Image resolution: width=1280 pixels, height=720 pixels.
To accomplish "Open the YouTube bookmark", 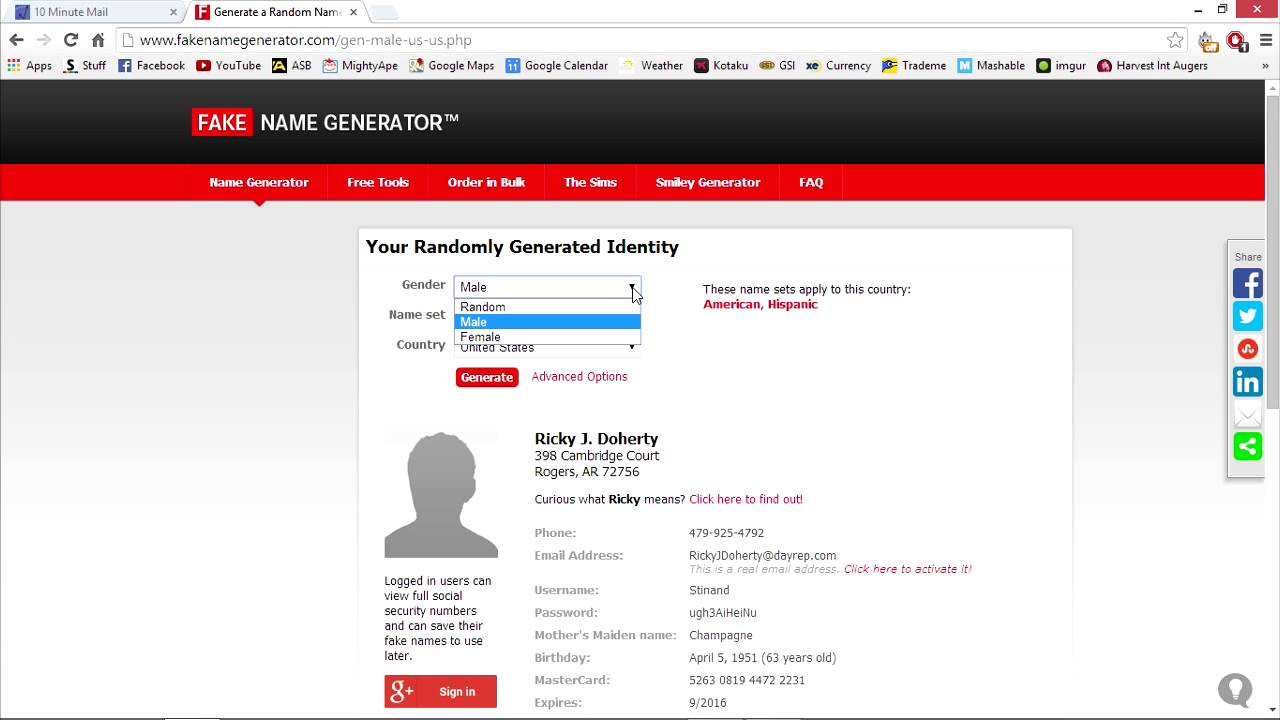I will coord(229,65).
